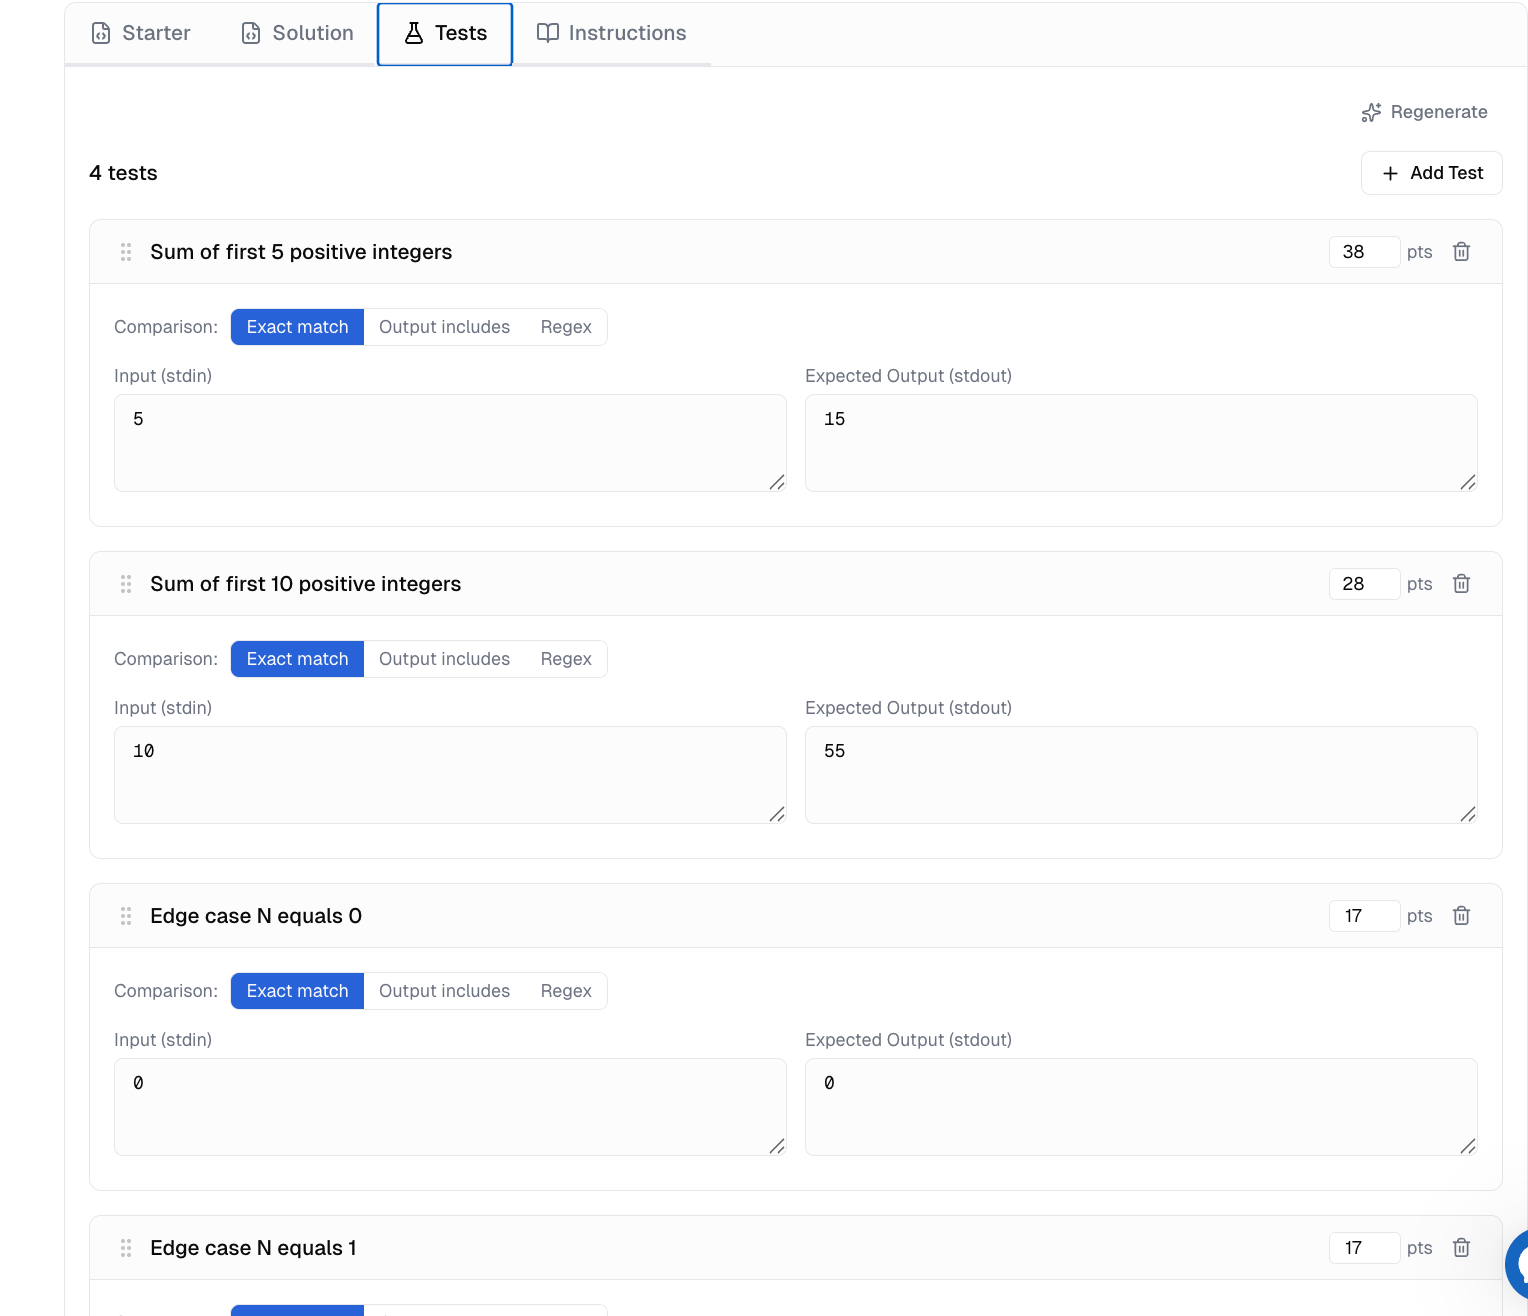1528x1316 pixels.
Task: Click stdin input containing 10
Action: [x=450, y=775]
